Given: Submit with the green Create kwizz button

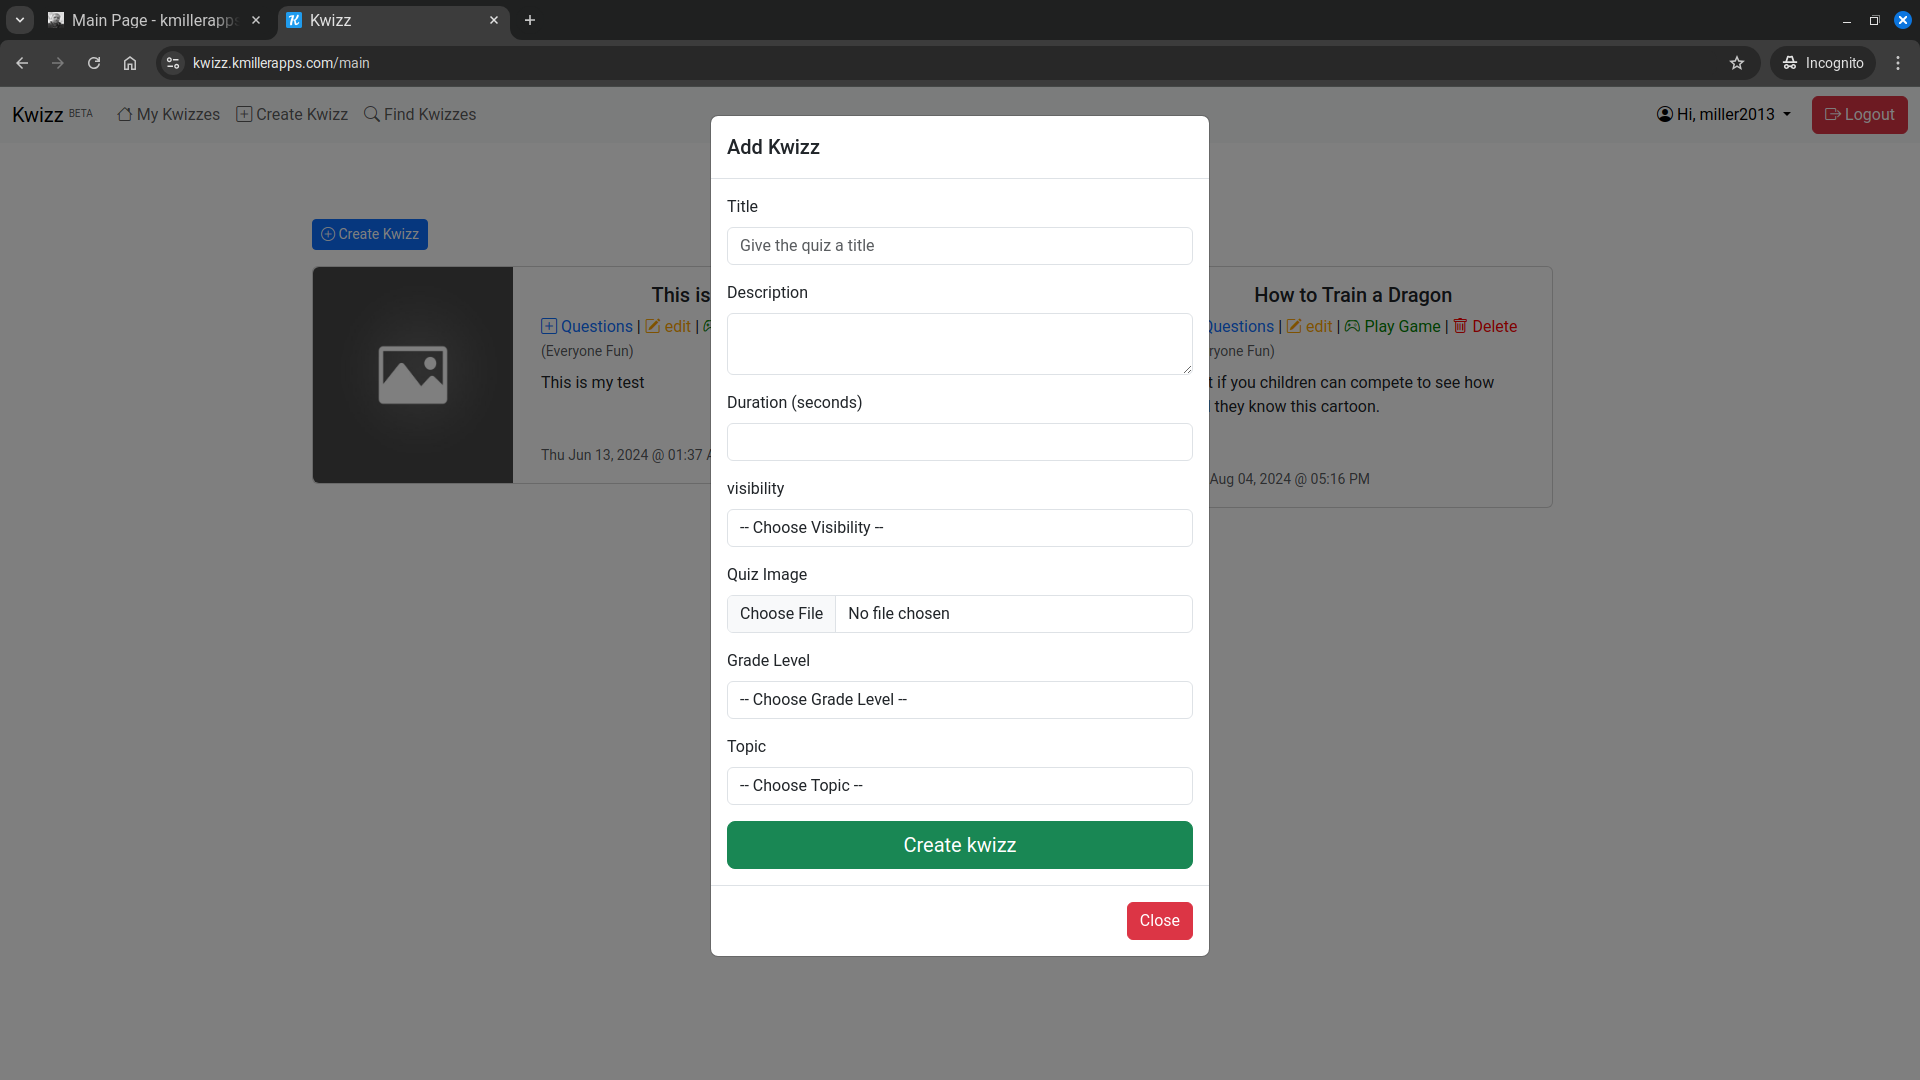Looking at the screenshot, I should (959, 845).
